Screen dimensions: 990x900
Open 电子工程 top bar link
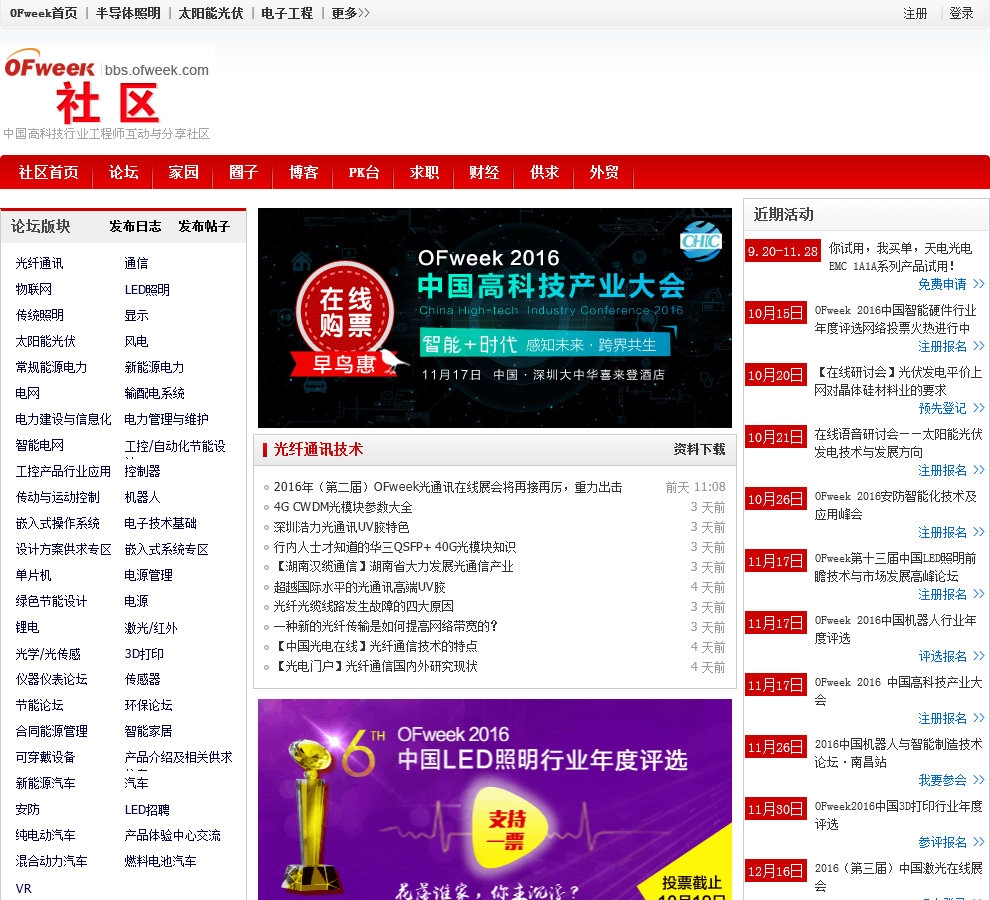pyautogui.click(x=287, y=13)
